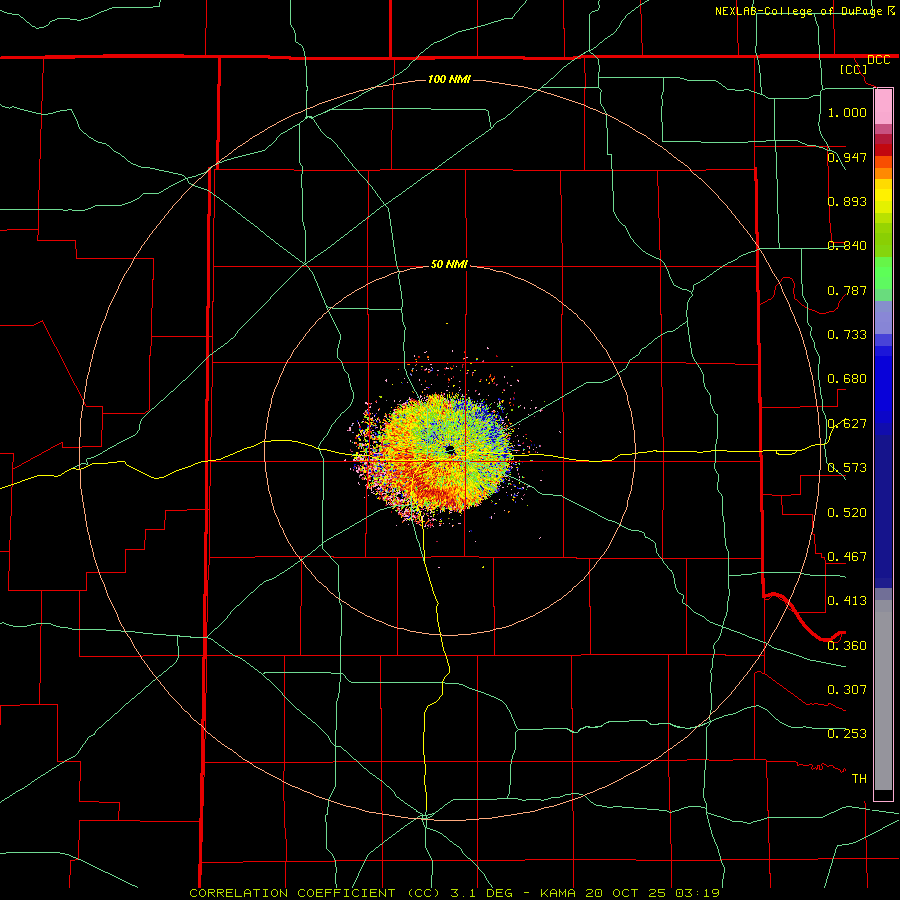The height and width of the screenshot is (900, 900).
Task: Pick the pink top segment of the color bar
Action: click(883, 107)
